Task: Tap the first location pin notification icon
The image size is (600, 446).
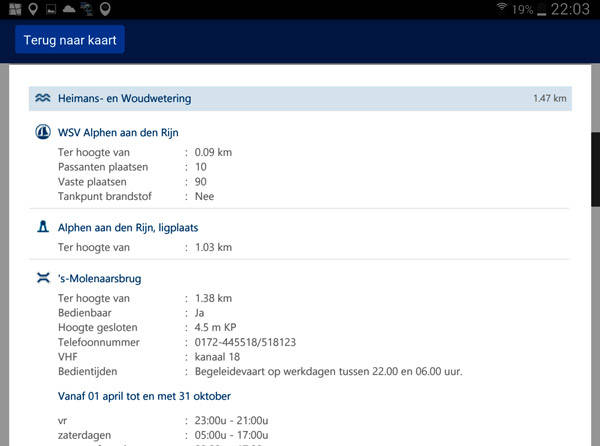Action: coord(33,9)
